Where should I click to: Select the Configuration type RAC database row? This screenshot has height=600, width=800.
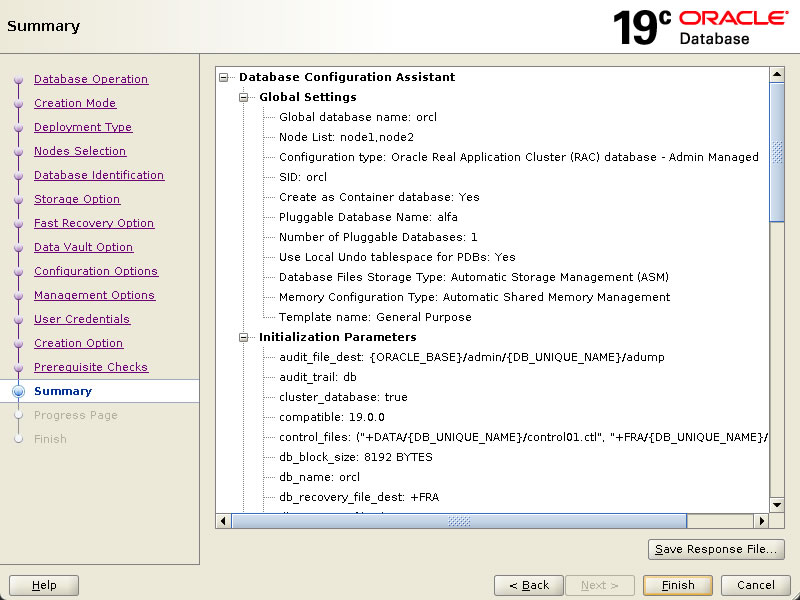tap(518, 157)
